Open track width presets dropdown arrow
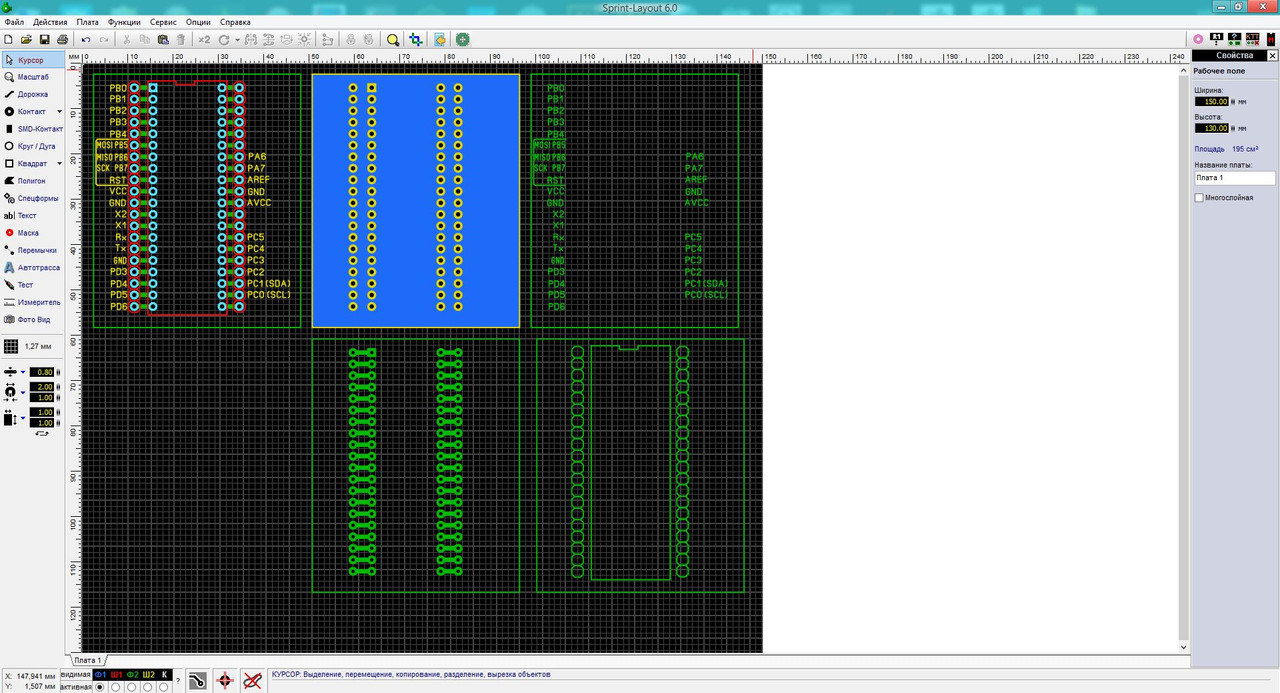1280x693 pixels. pyautogui.click(x=23, y=372)
